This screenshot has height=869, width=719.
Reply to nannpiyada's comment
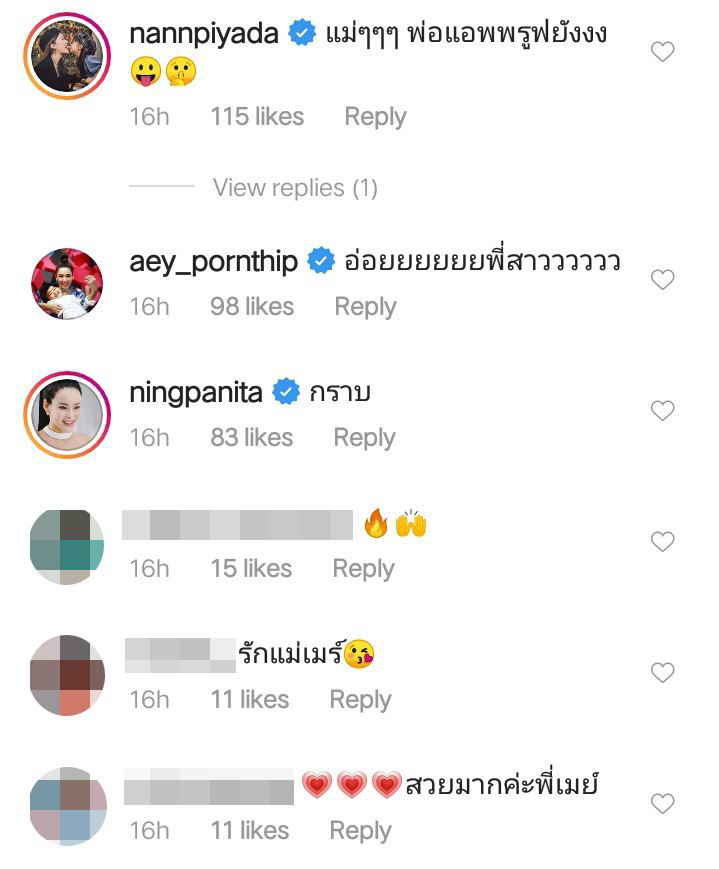pyautogui.click(x=375, y=117)
